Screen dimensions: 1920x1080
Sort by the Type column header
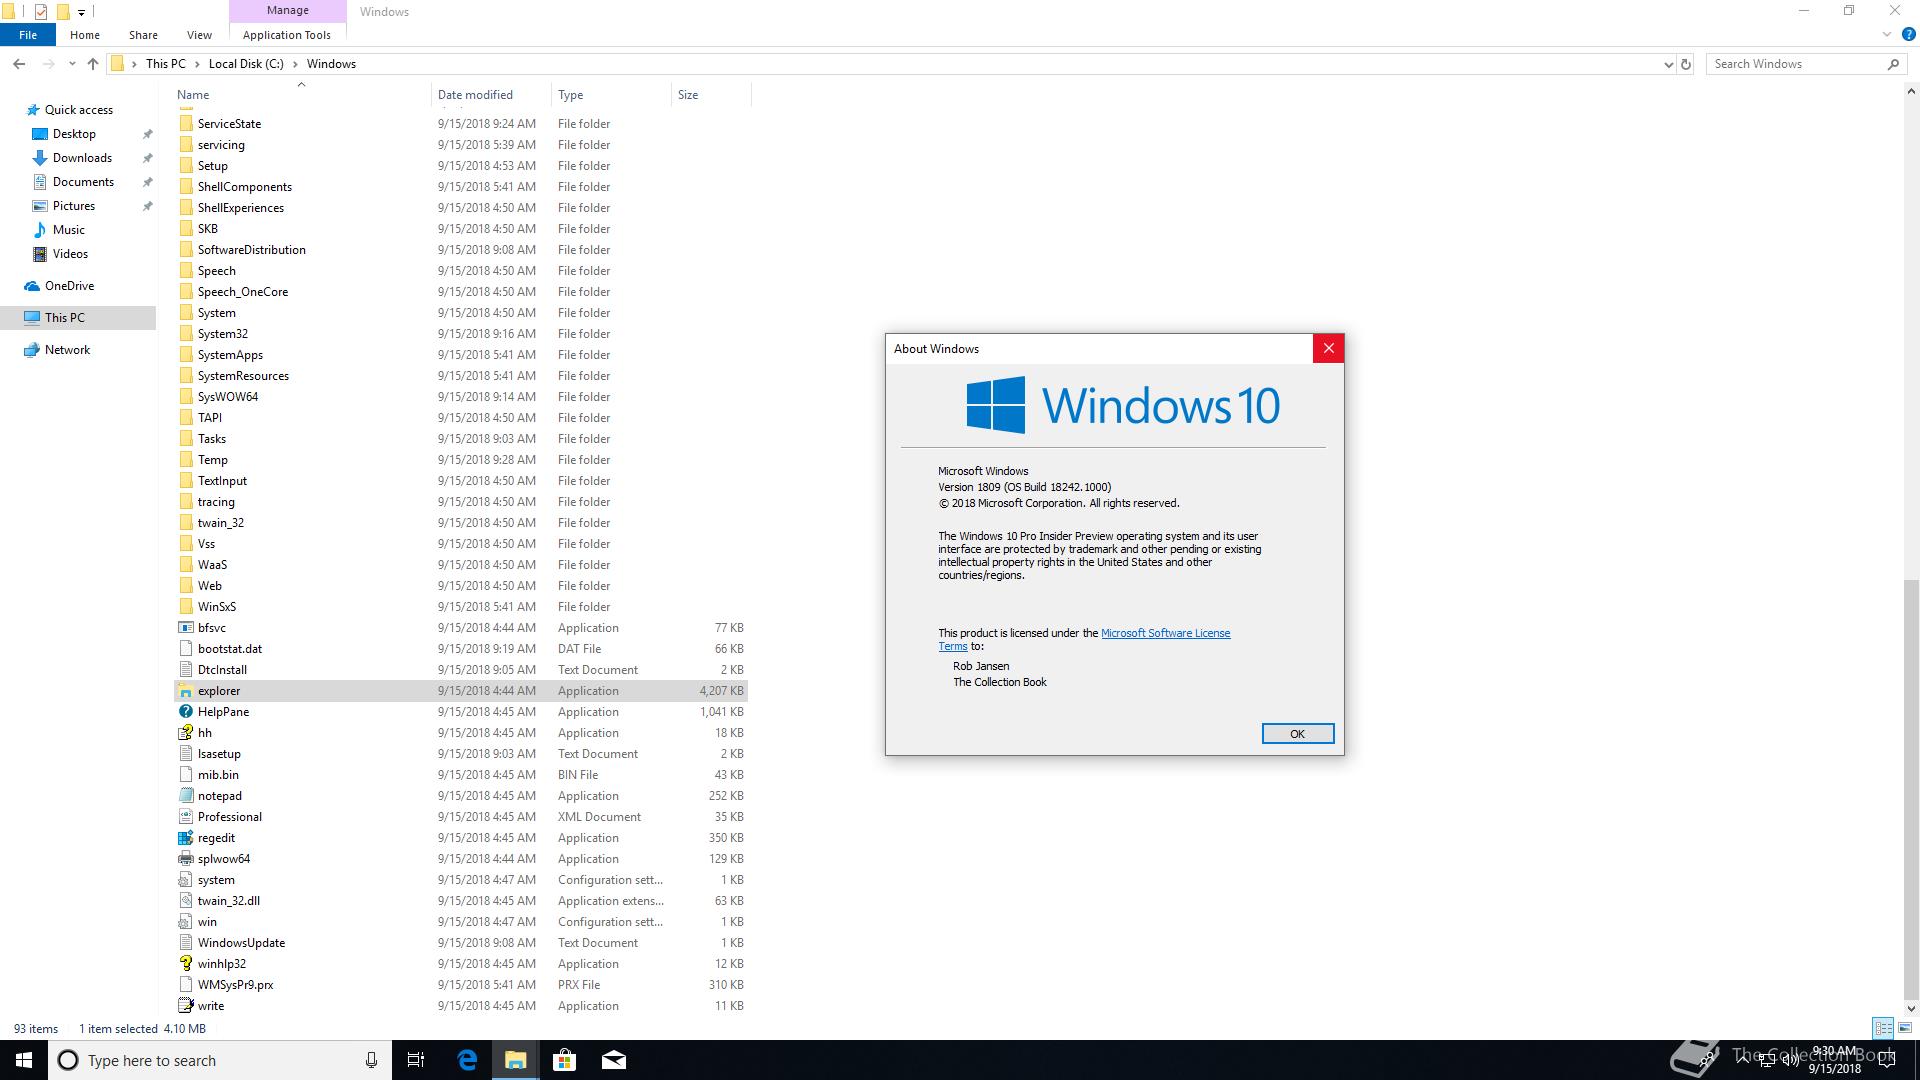point(610,95)
